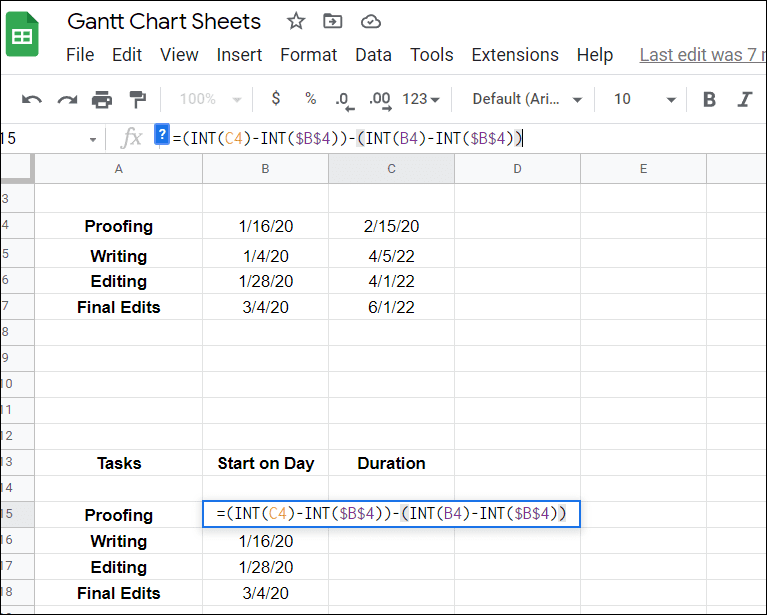Select cell 1/28/20 in row 17
Image resolution: width=767 pixels, height=615 pixels.
266,567
